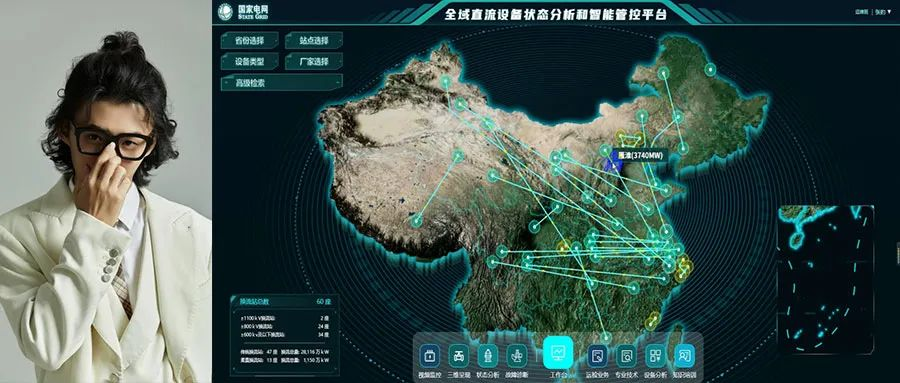Click the highlighted 工作台 workbench icon
900x383 pixels.
[x=558, y=352]
